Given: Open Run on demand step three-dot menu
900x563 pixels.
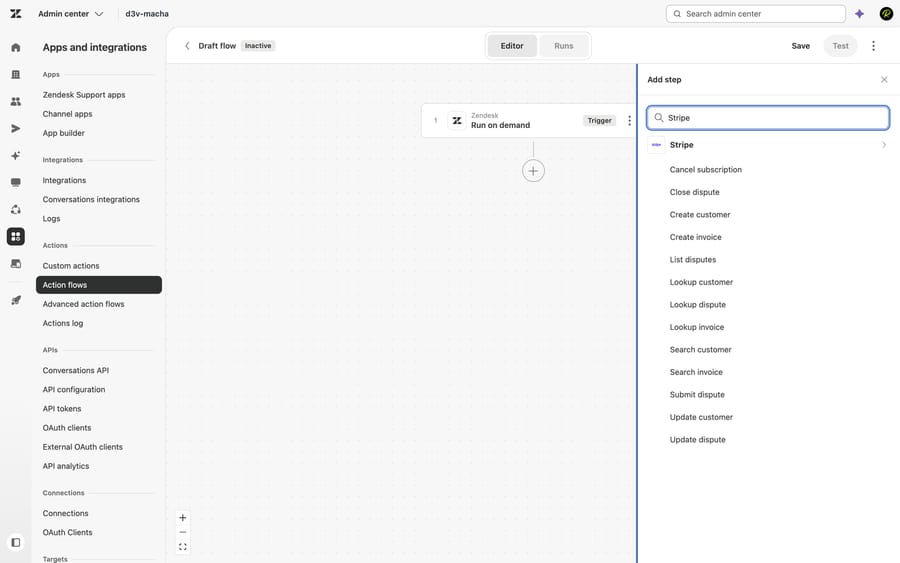Looking at the screenshot, I should 629,121.
